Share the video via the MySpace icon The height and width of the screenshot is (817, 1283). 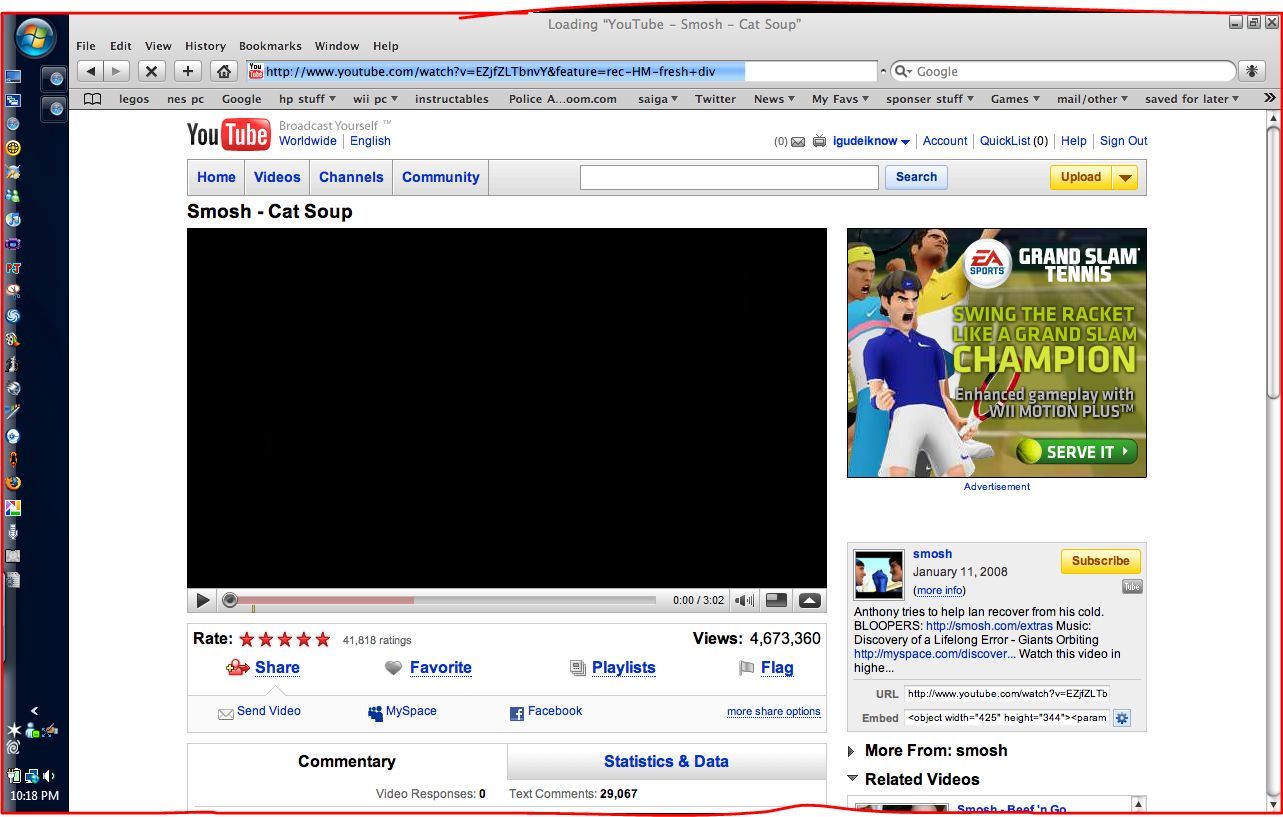[x=375, y=712]
